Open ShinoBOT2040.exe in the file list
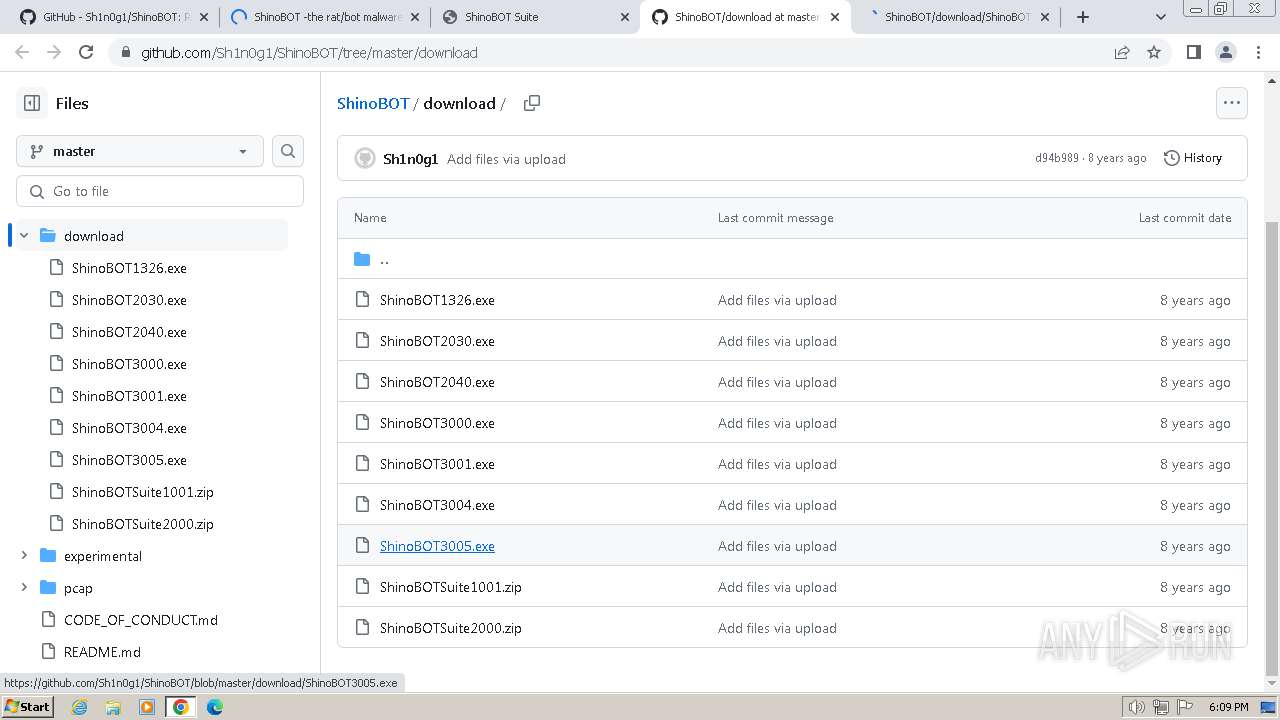 coord(437,382)
